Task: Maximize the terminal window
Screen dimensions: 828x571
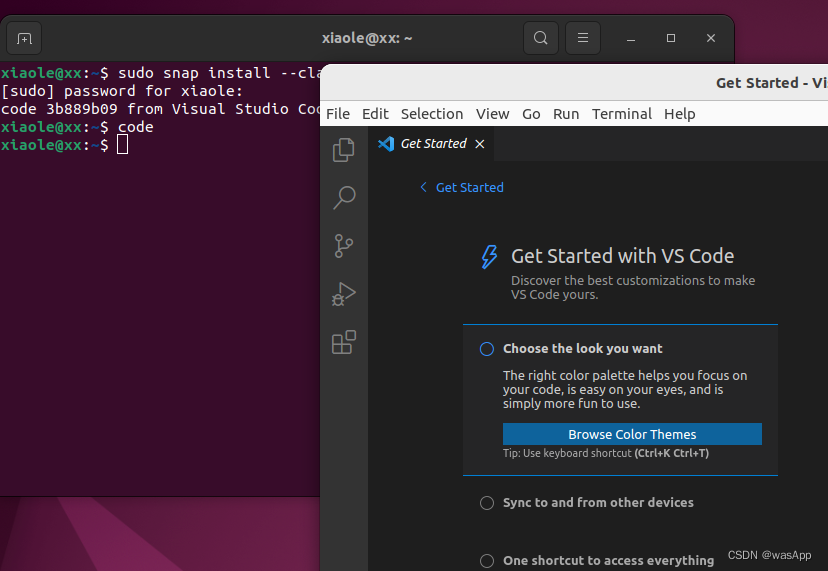Action: (x=671, y=38)
